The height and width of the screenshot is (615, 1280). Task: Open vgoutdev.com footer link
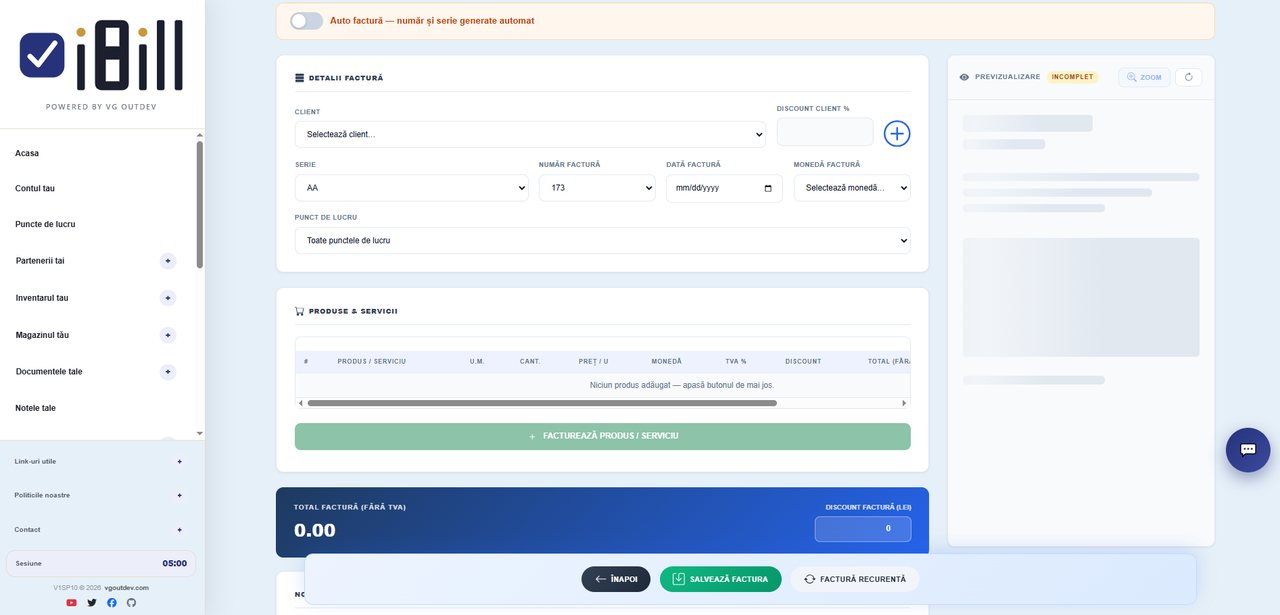point(126,587)
